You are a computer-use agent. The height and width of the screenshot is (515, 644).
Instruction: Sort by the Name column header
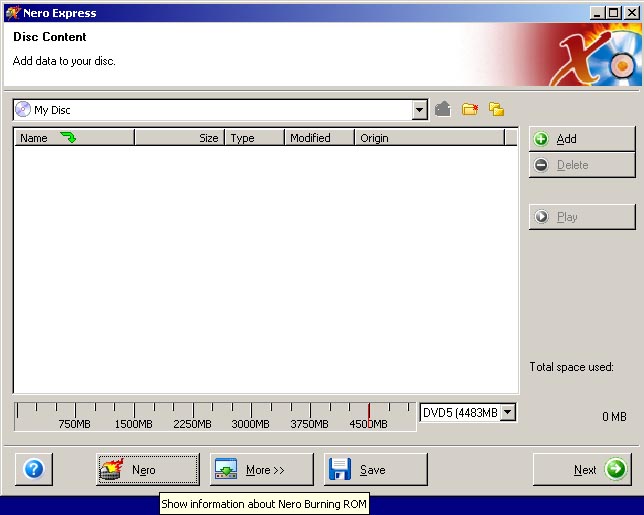click(x=74, y=138)
